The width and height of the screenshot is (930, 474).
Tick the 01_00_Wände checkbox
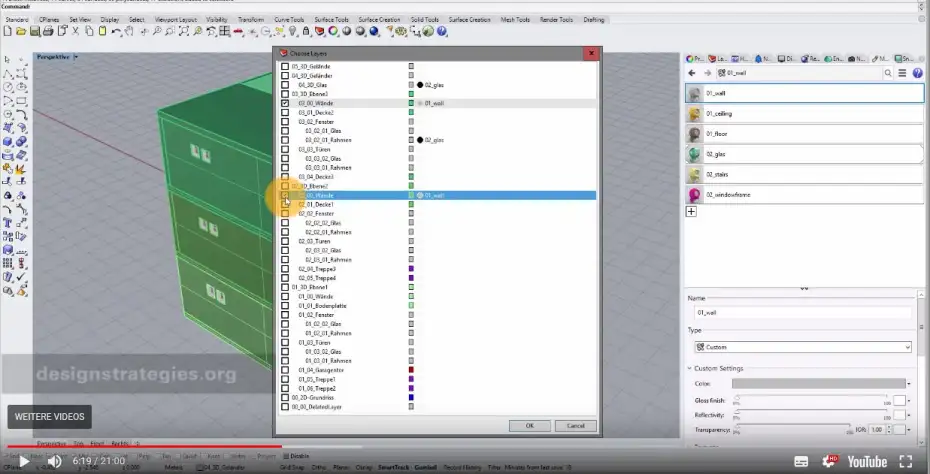tap(285, 297)
